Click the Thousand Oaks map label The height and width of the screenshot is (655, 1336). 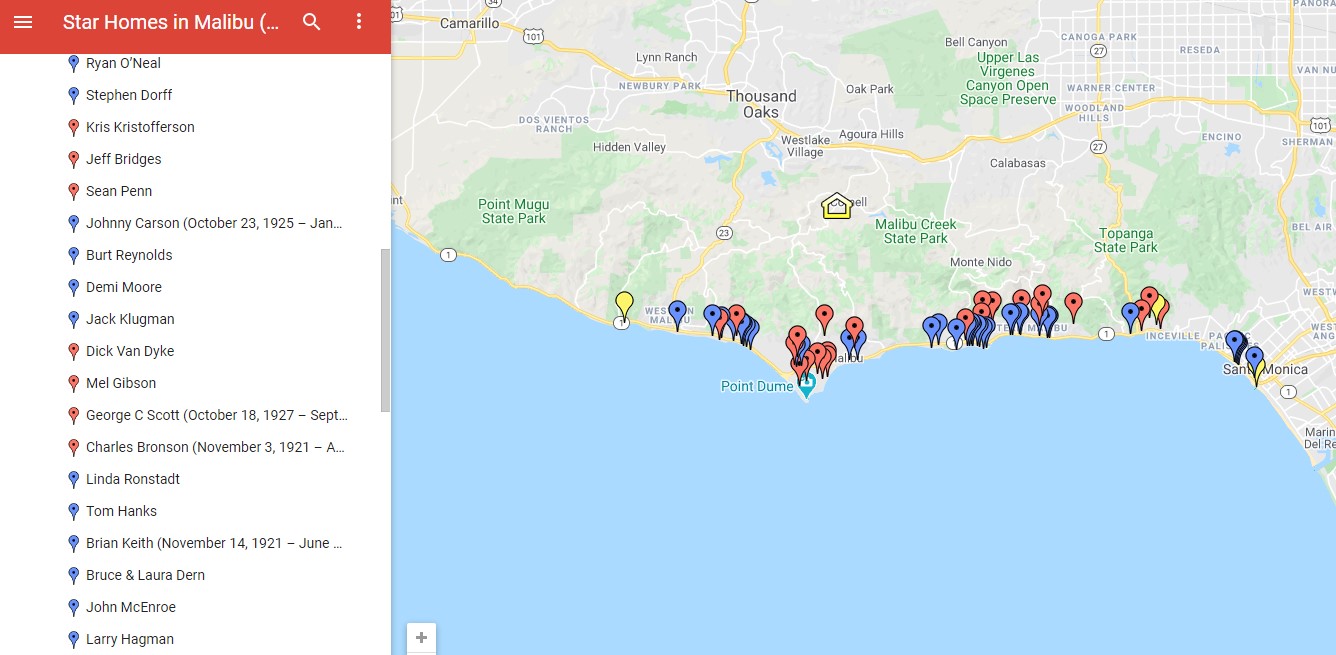[x=761, y=104]
